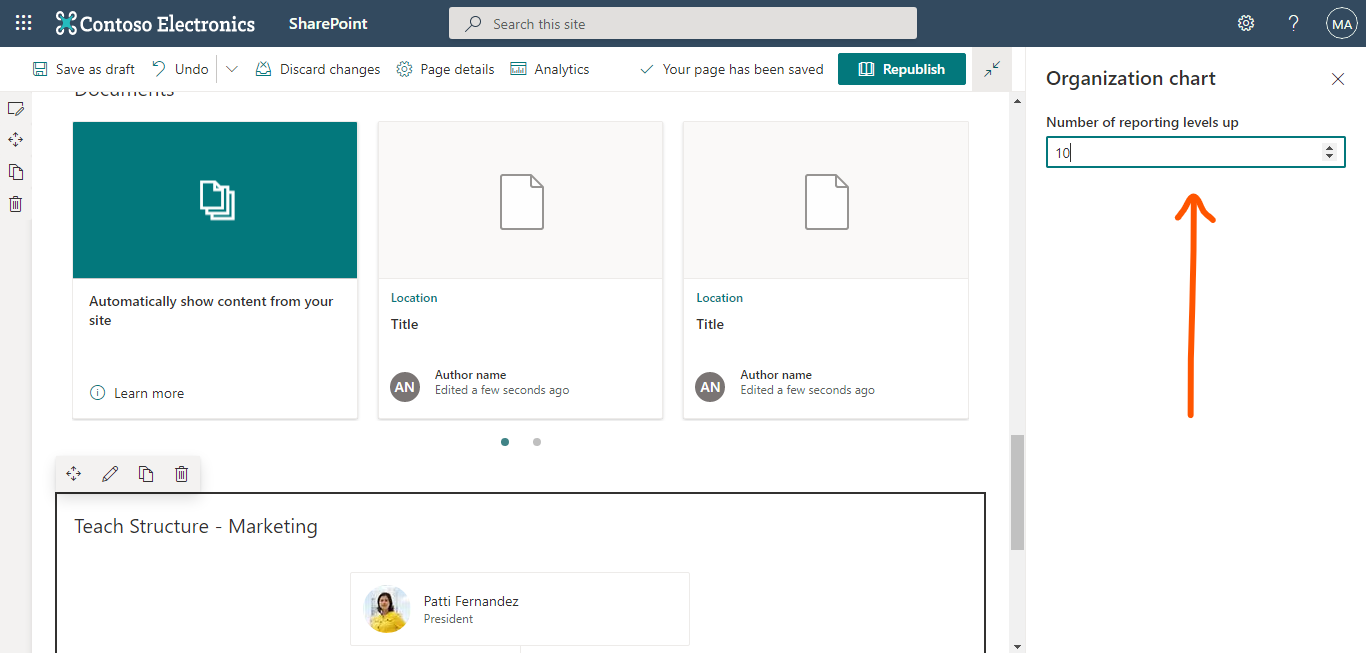Click the second carousel page dot

click(537, 441)
